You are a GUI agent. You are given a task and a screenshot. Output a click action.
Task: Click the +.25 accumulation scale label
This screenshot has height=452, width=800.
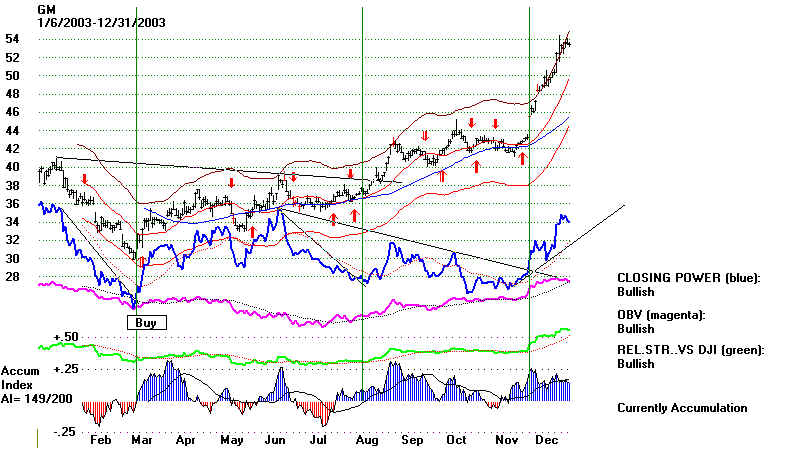tap(66, 369)
